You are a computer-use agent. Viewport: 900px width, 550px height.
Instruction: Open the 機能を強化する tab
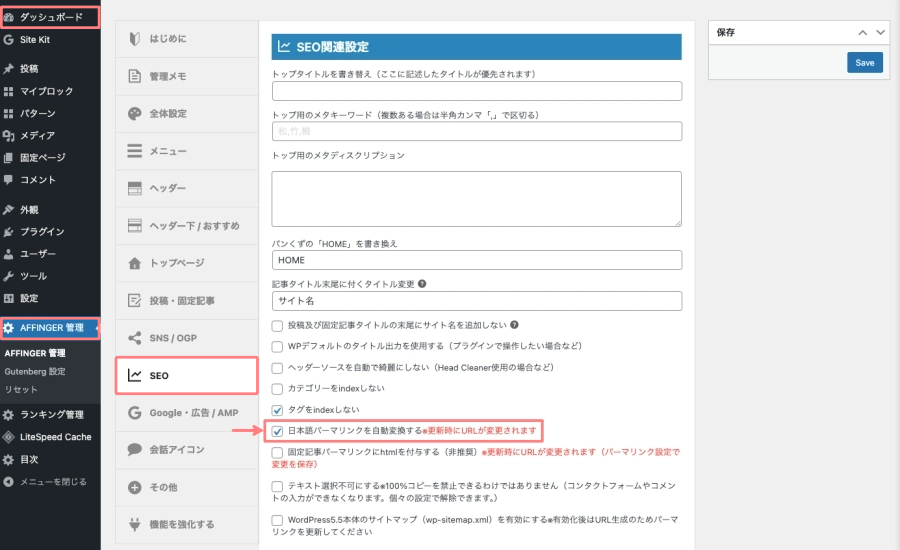click(x=187, y=524)
